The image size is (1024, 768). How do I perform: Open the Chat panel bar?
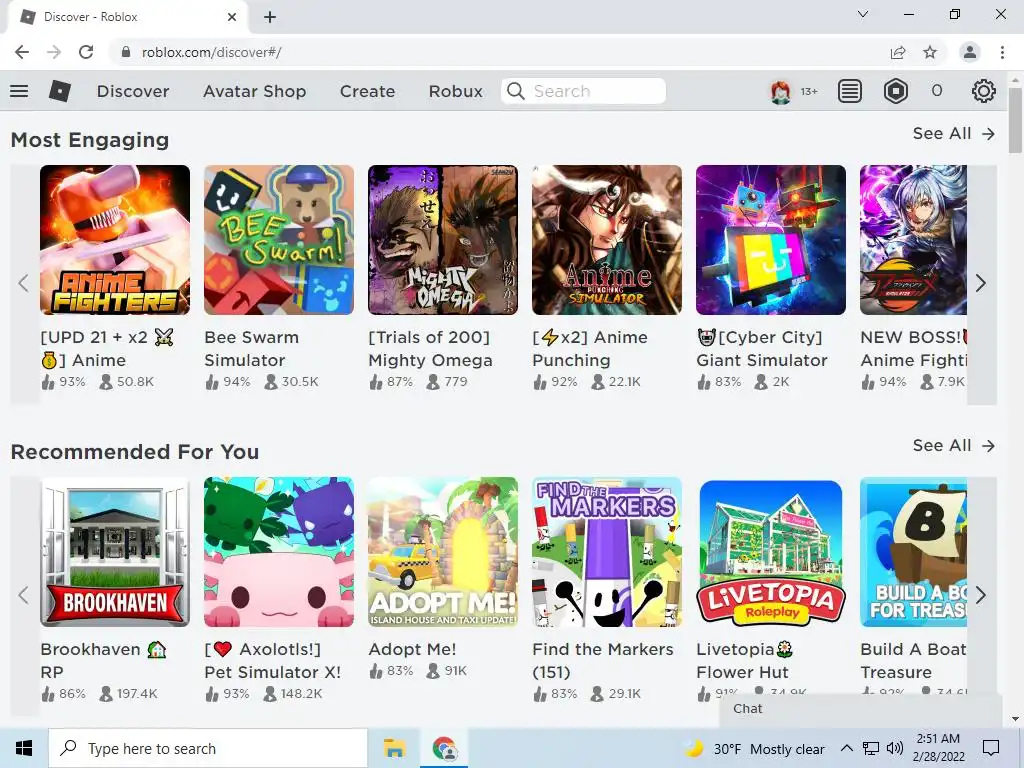(861, 709)
